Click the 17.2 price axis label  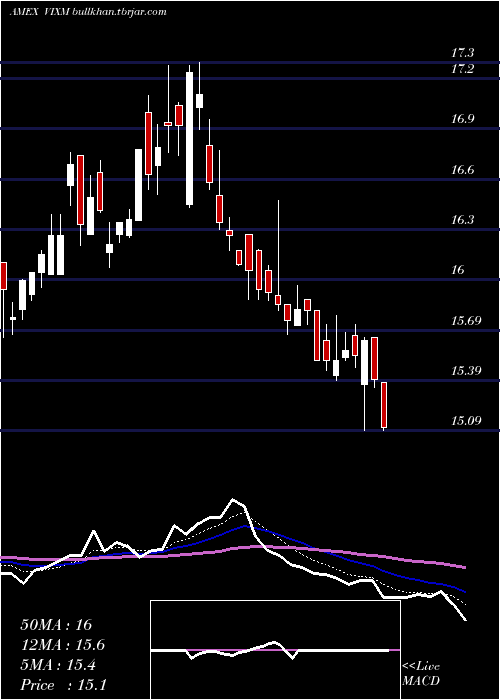coord(462,69)
